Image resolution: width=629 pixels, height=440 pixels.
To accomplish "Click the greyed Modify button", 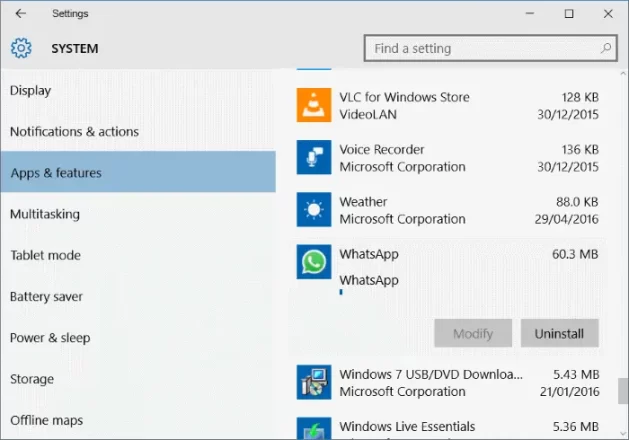I will [x=473, y=333].
